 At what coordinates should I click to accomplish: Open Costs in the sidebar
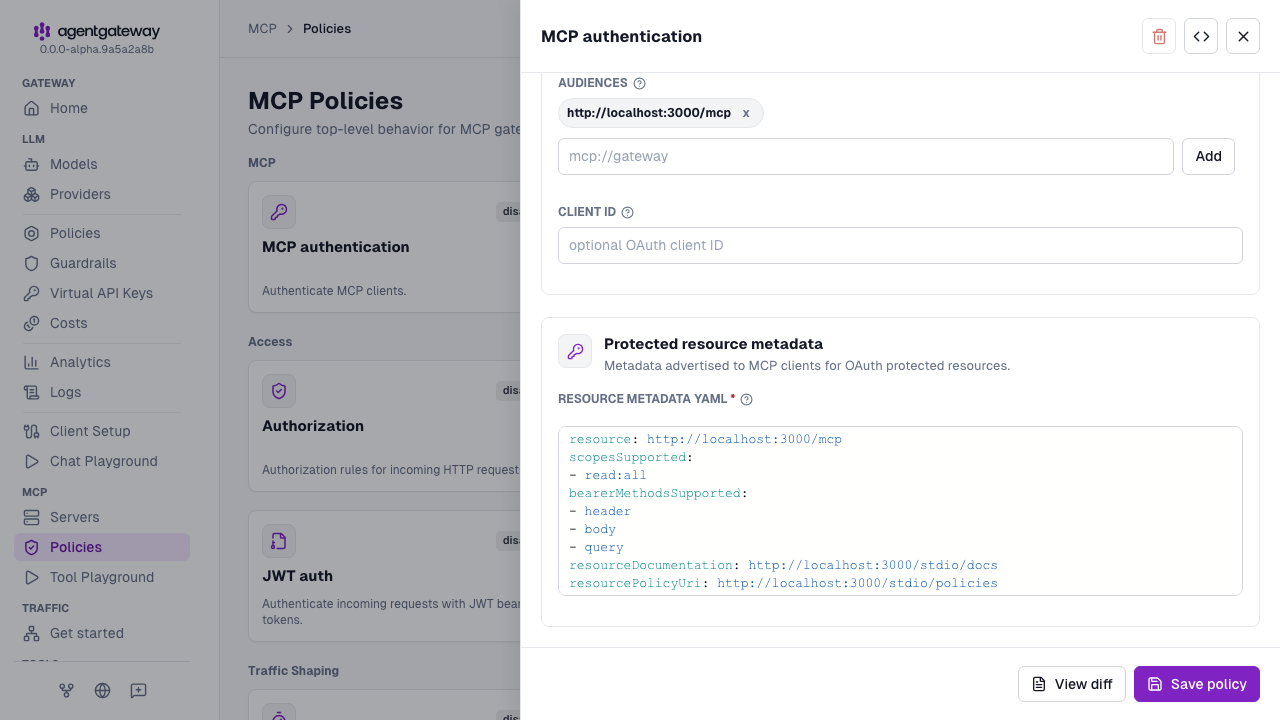pos(102,323)
